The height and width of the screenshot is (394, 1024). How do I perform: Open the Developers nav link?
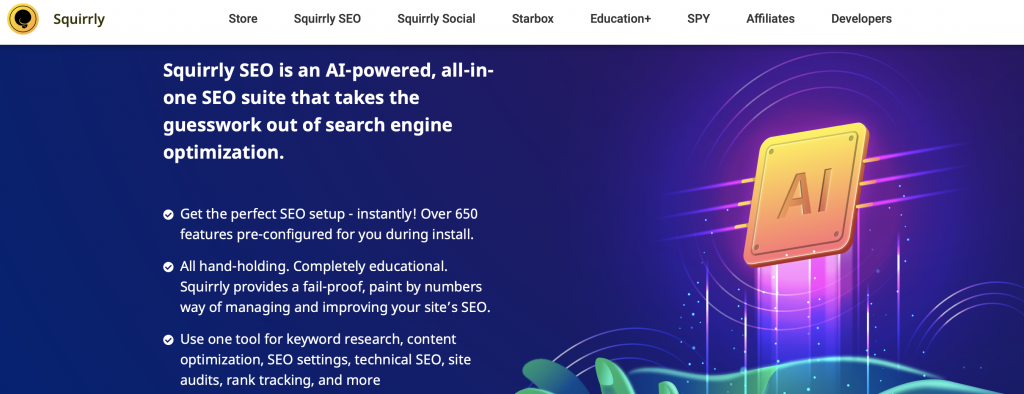click(x=861, y=19)
